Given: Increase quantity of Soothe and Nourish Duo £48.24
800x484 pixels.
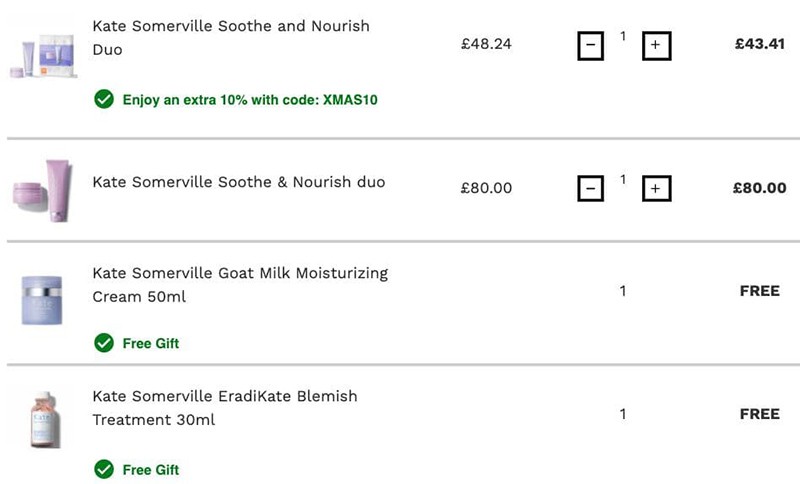Looking at the screenshot, I should (656, 46).
